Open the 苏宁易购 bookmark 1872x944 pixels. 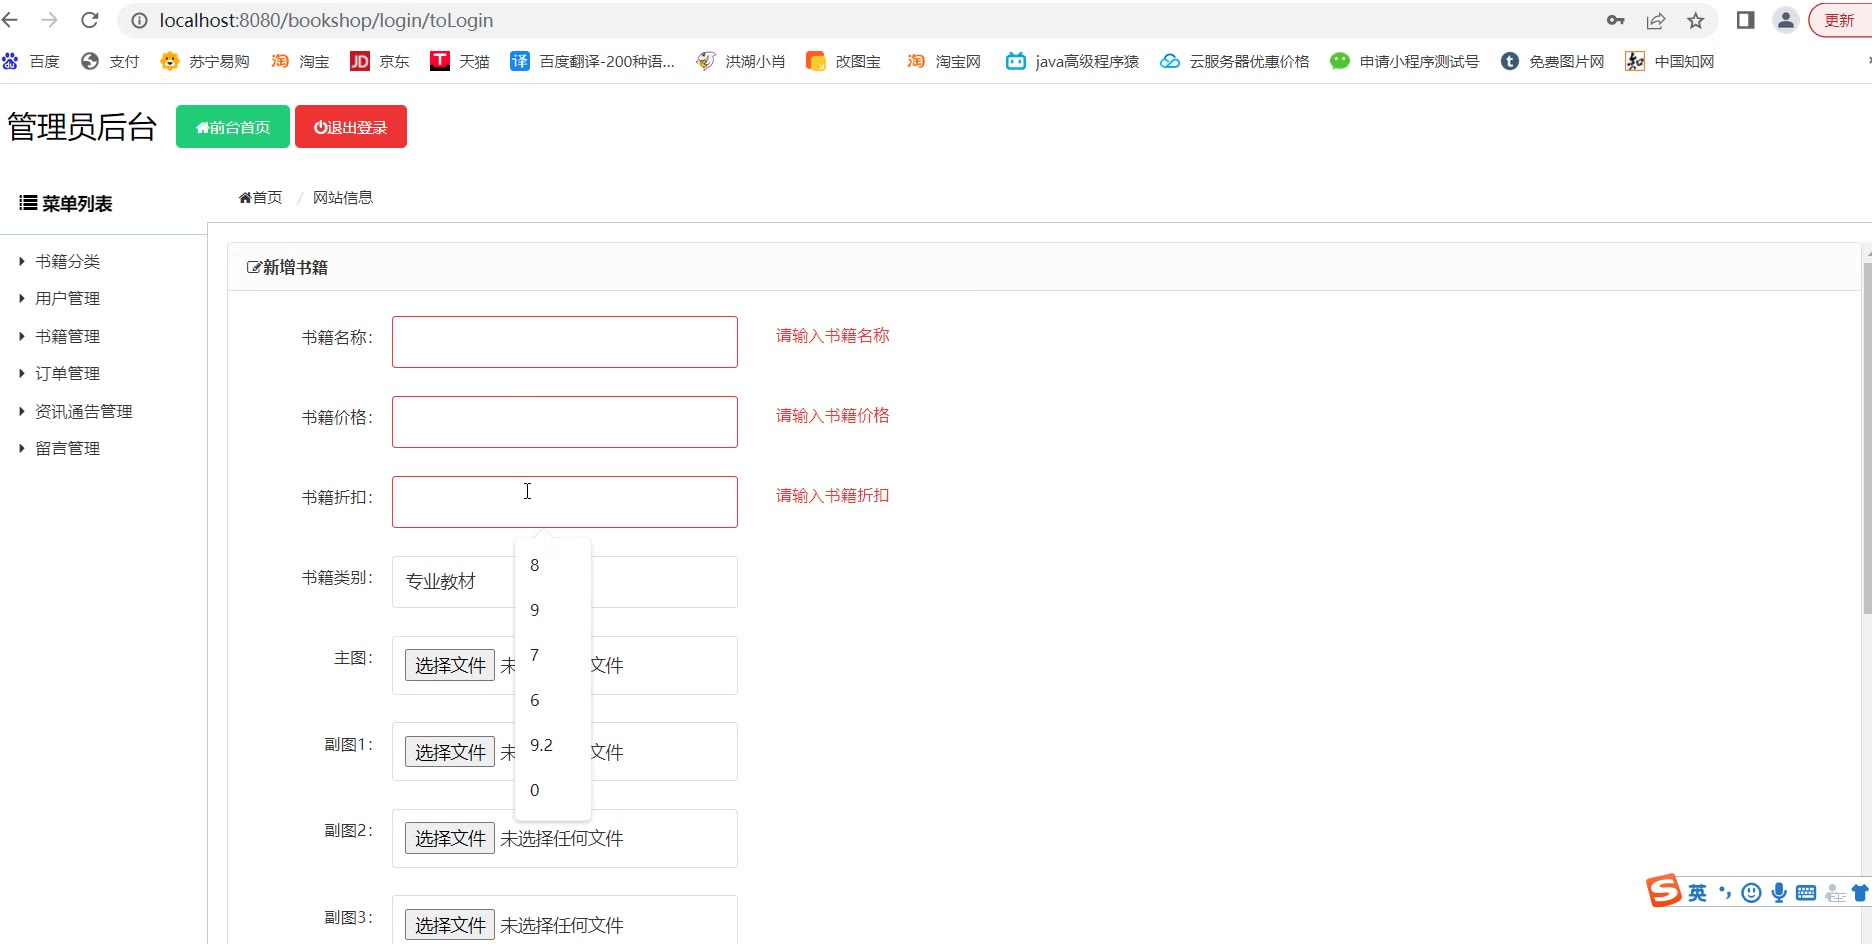(205, 61)
